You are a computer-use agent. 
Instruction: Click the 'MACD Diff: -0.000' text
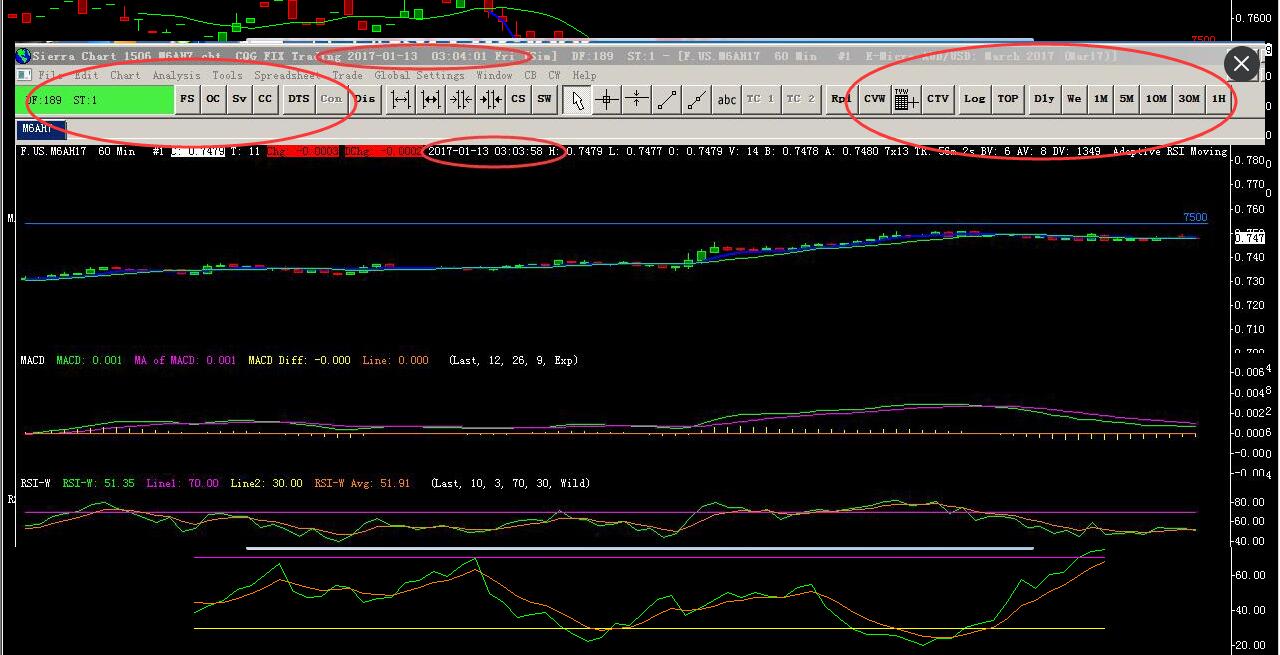(299, 360)
